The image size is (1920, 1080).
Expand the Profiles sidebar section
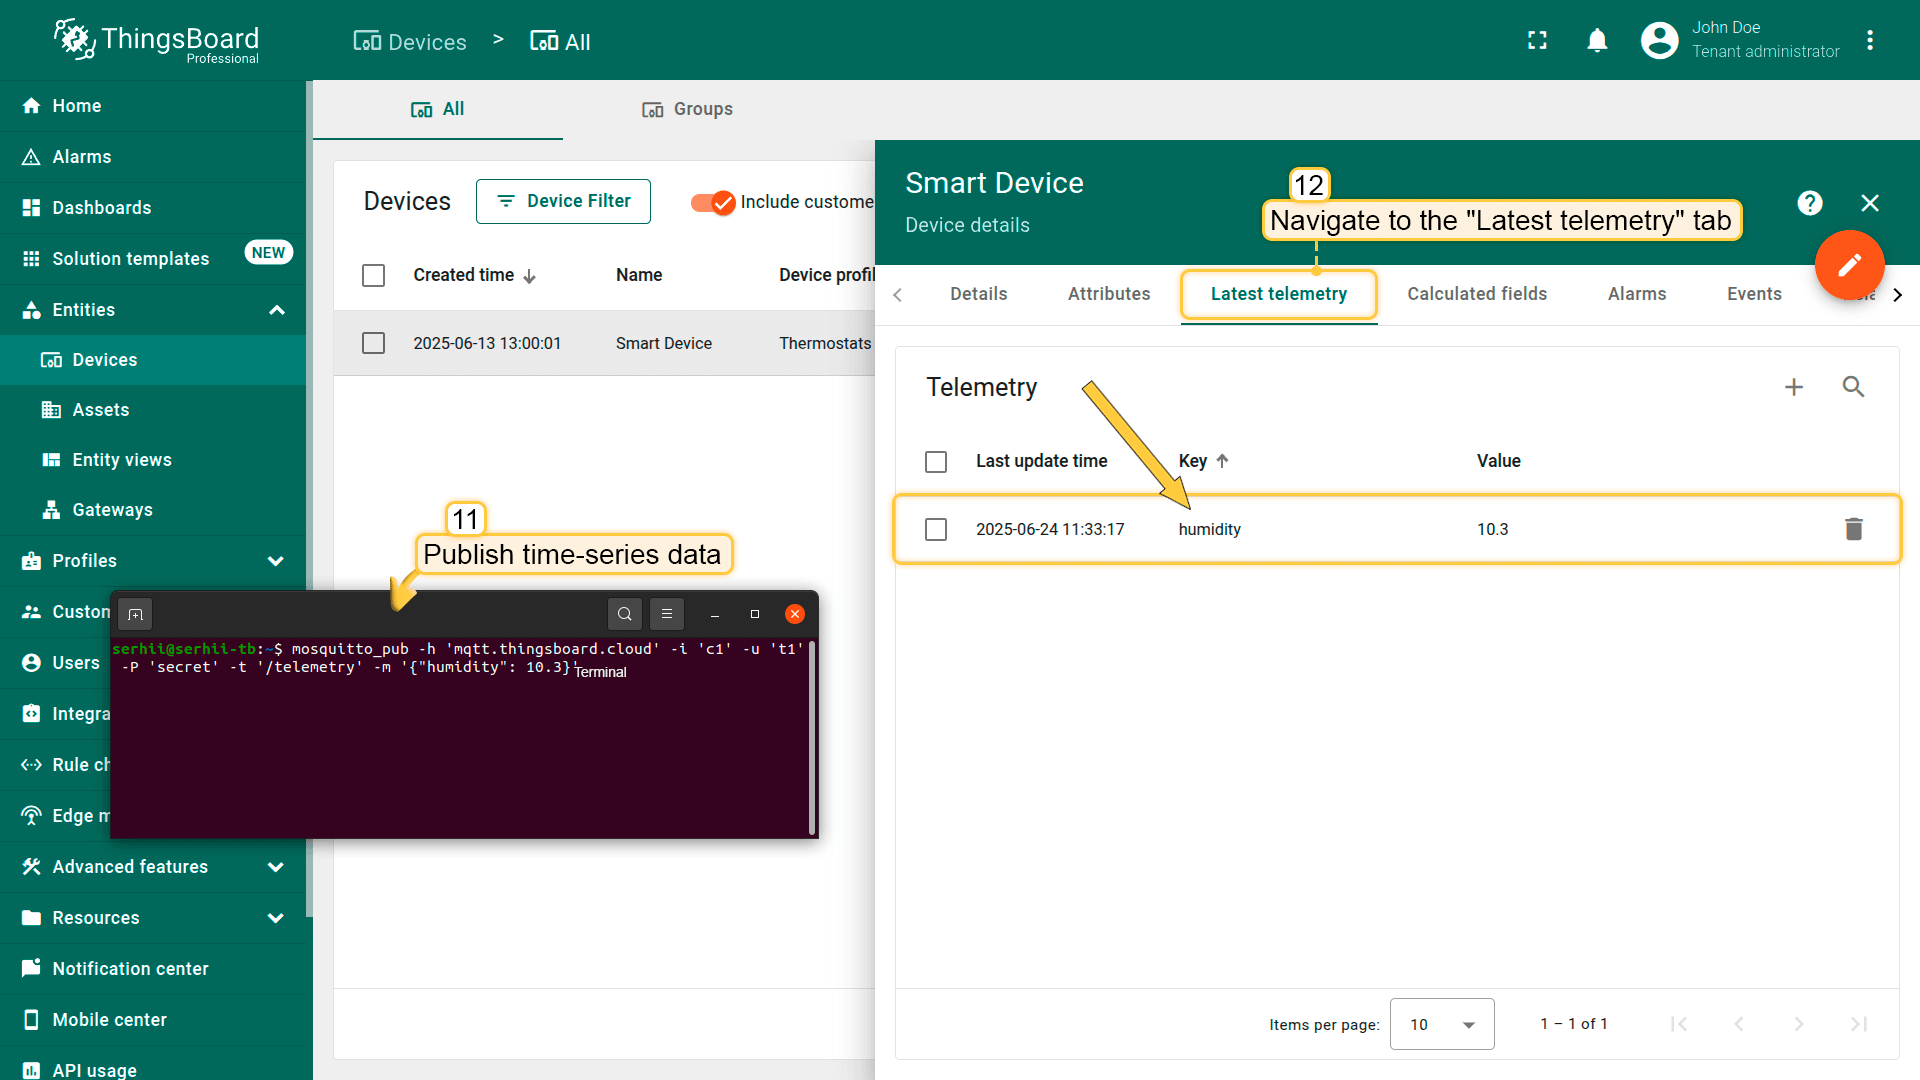coord(276,561)
